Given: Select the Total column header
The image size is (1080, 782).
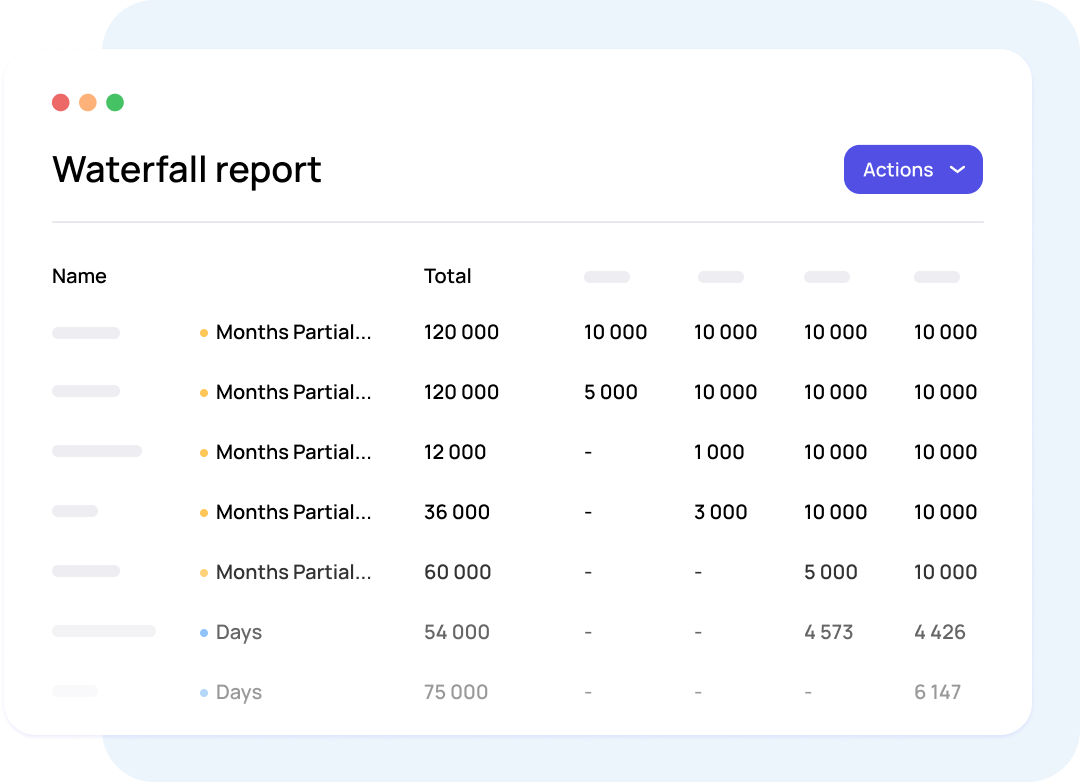Looking at the screenshot, I should coord(447,276).
